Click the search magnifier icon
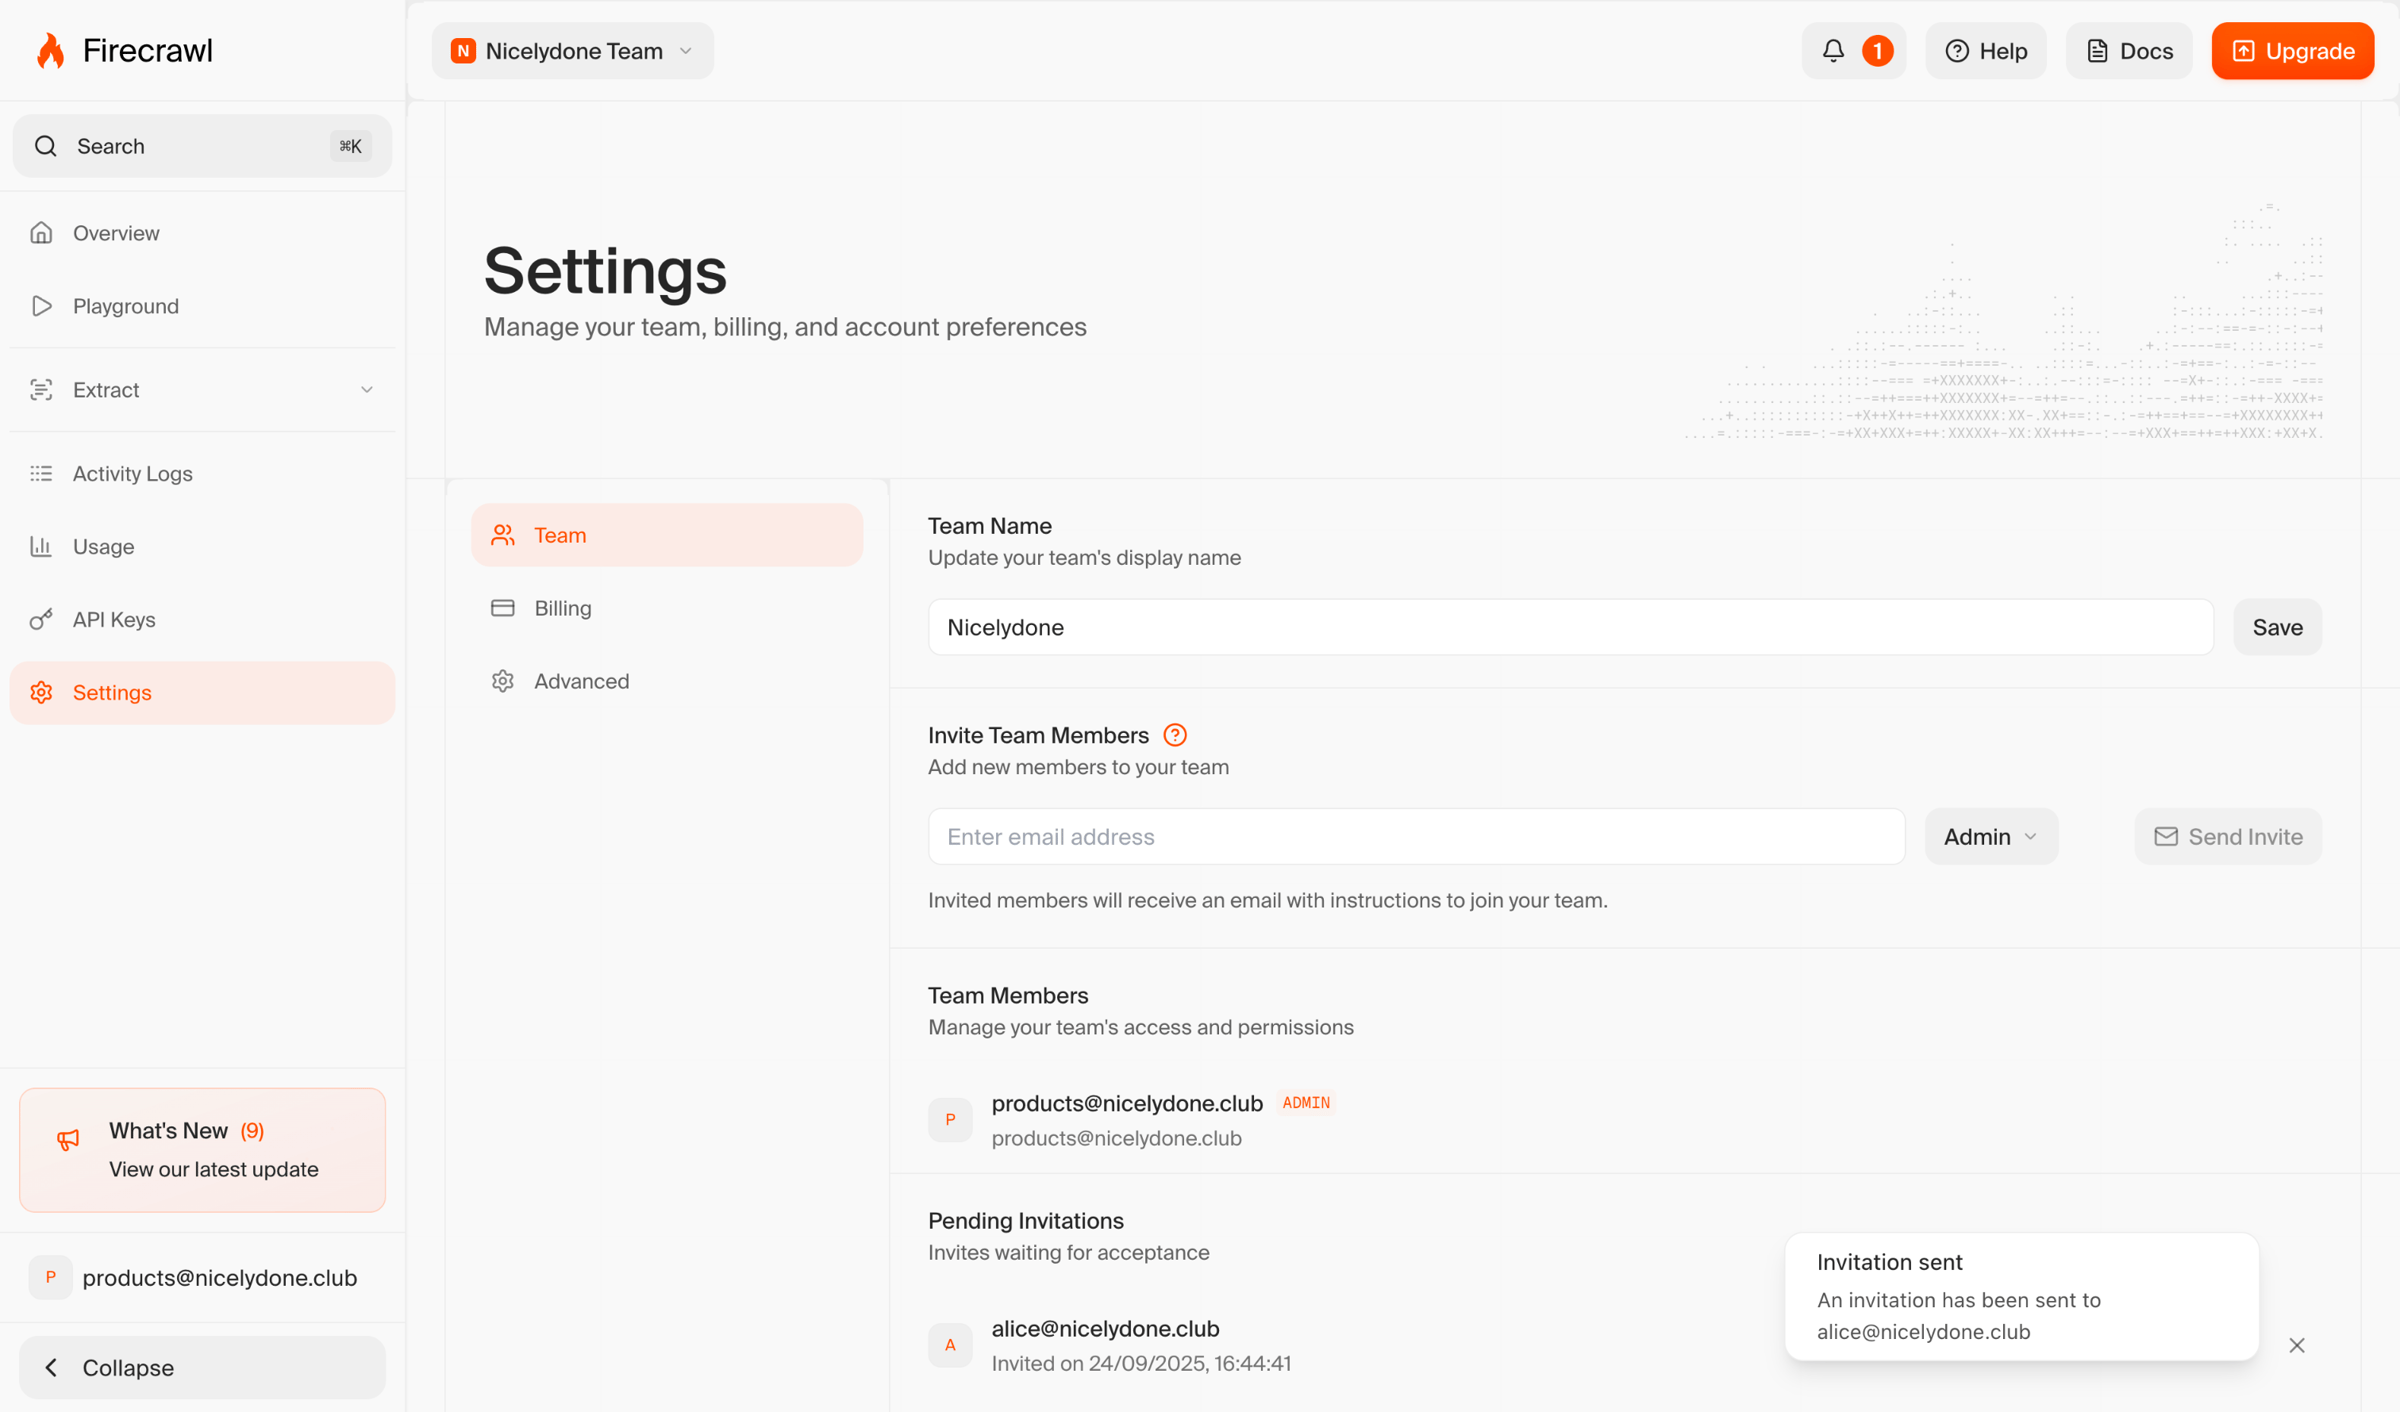The image size is (2400, 1412). click(x=45, y=146)
